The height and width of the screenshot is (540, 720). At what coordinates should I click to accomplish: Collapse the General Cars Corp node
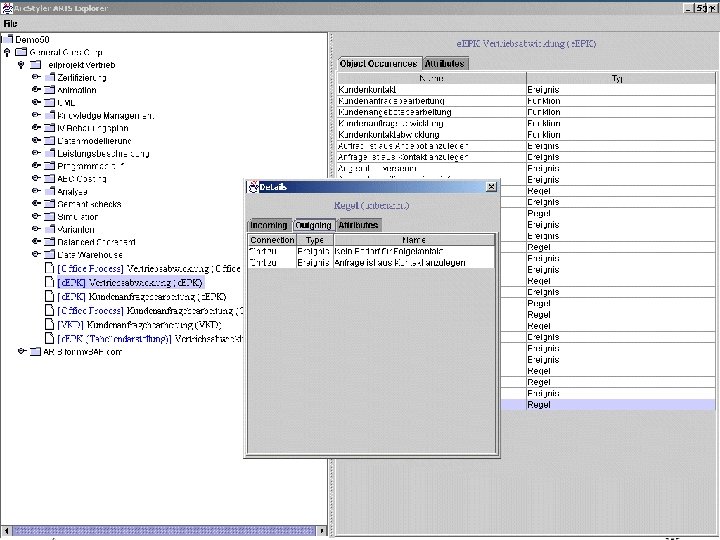pos(7,52)
